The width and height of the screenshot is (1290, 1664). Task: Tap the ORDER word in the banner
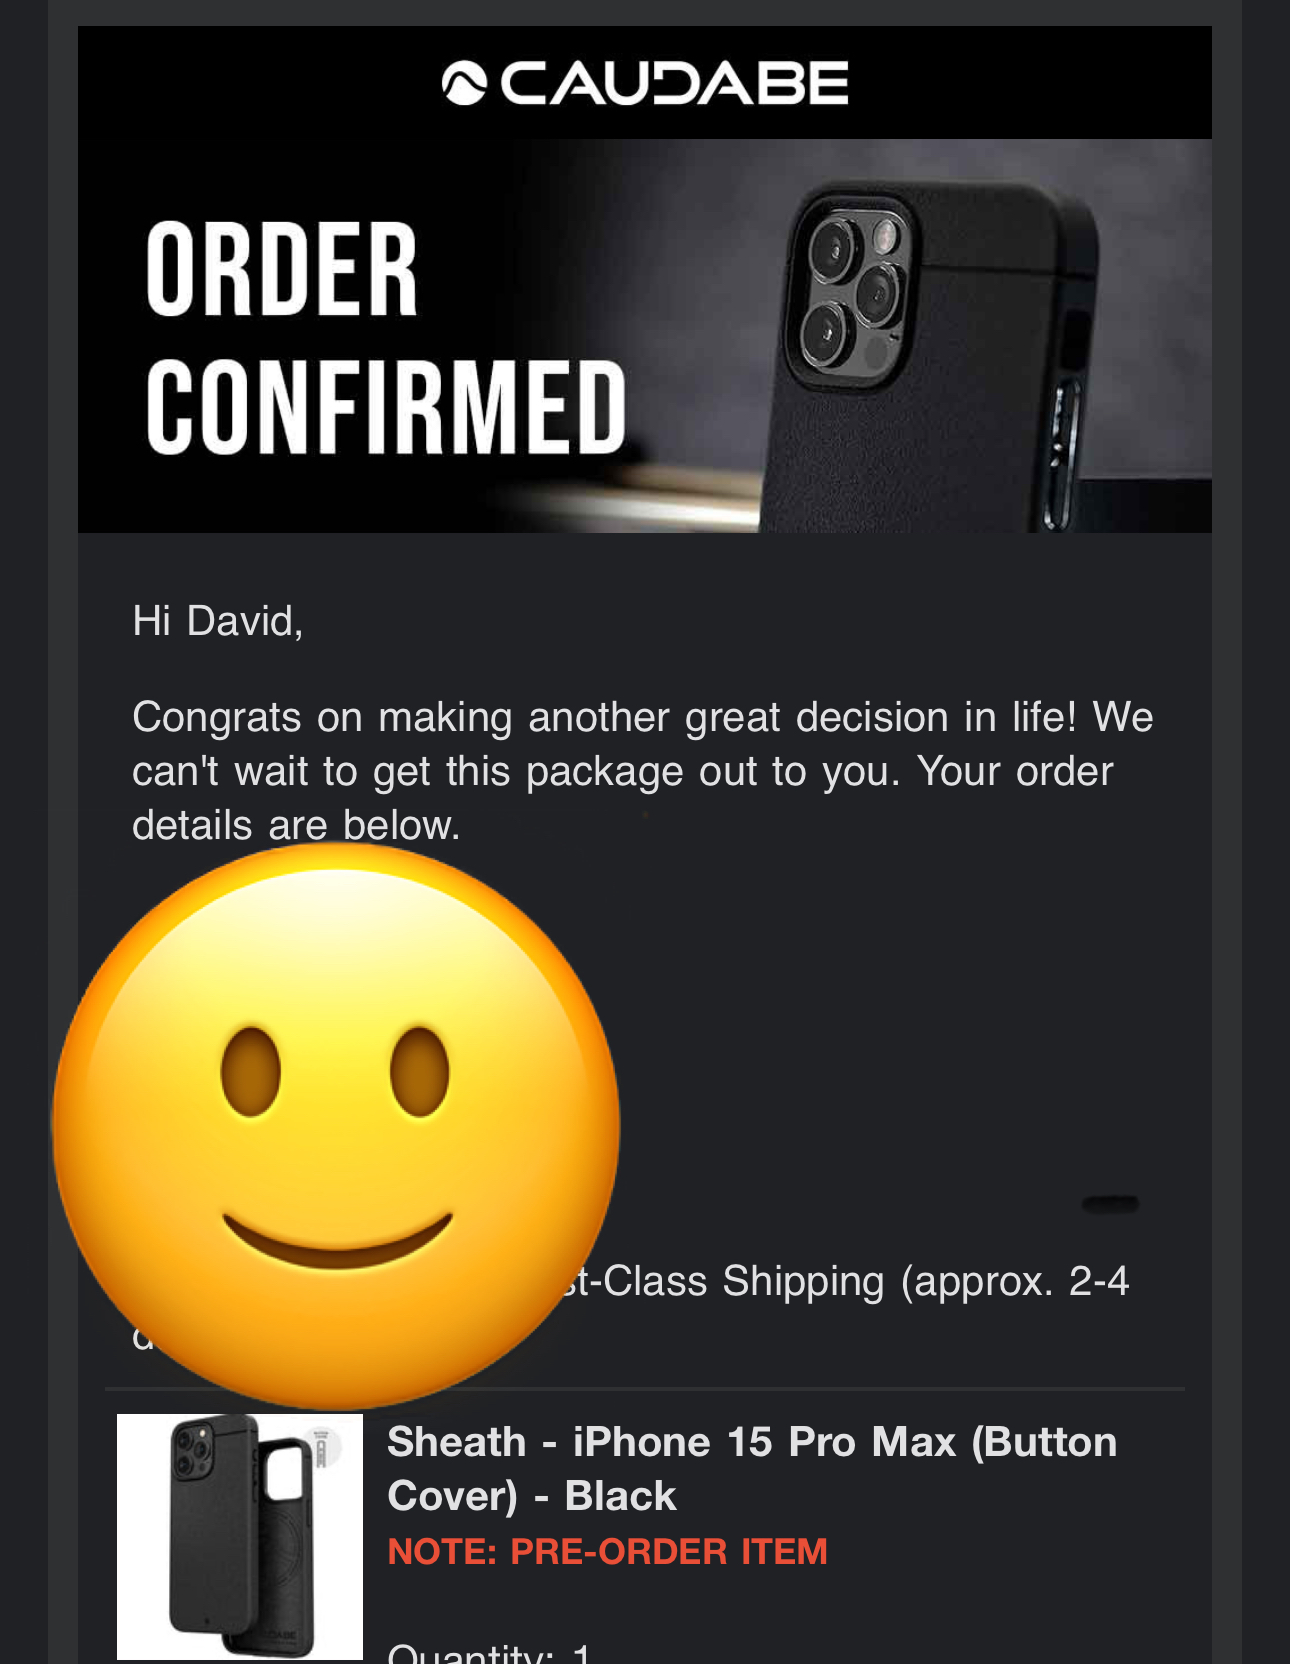click(x=281, y=270)
